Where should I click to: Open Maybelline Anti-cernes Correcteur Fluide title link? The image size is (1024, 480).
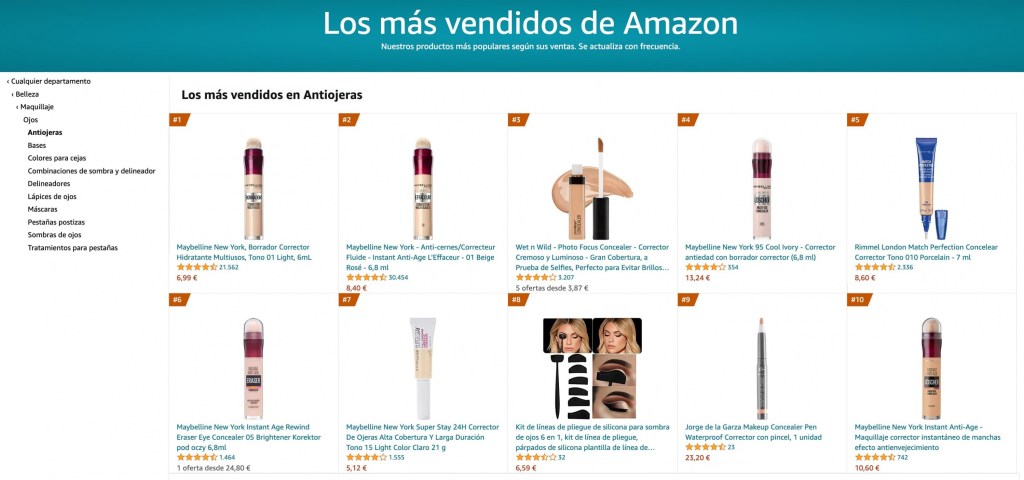point(421,257)
